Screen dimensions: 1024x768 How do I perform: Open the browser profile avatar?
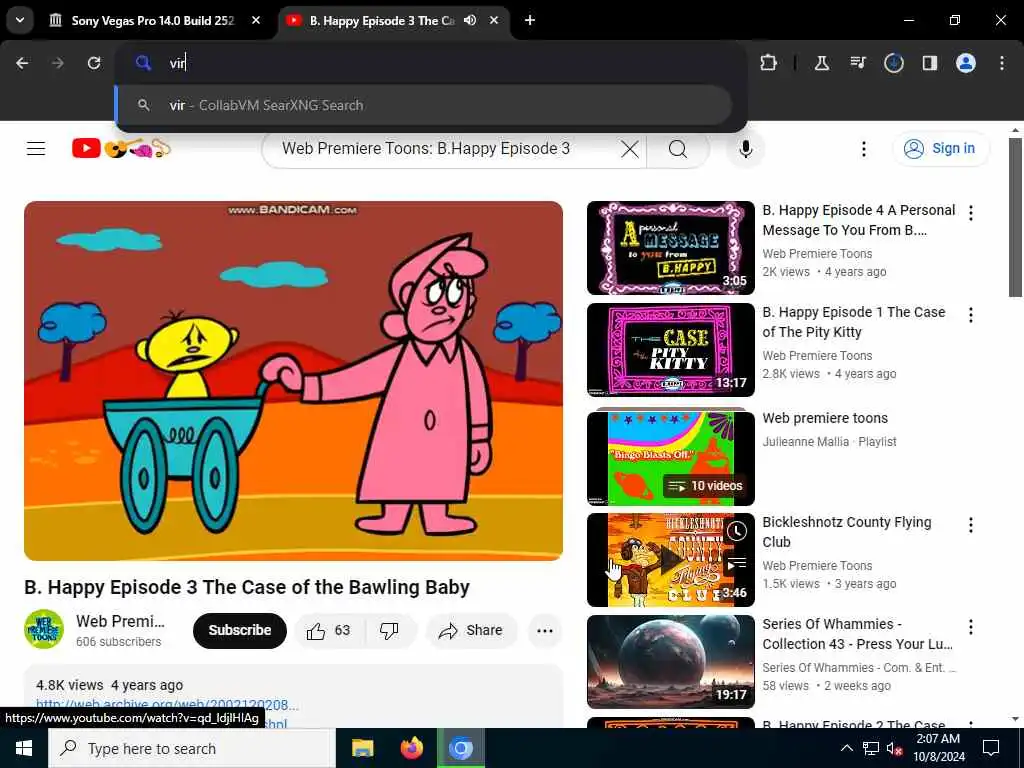966,63
